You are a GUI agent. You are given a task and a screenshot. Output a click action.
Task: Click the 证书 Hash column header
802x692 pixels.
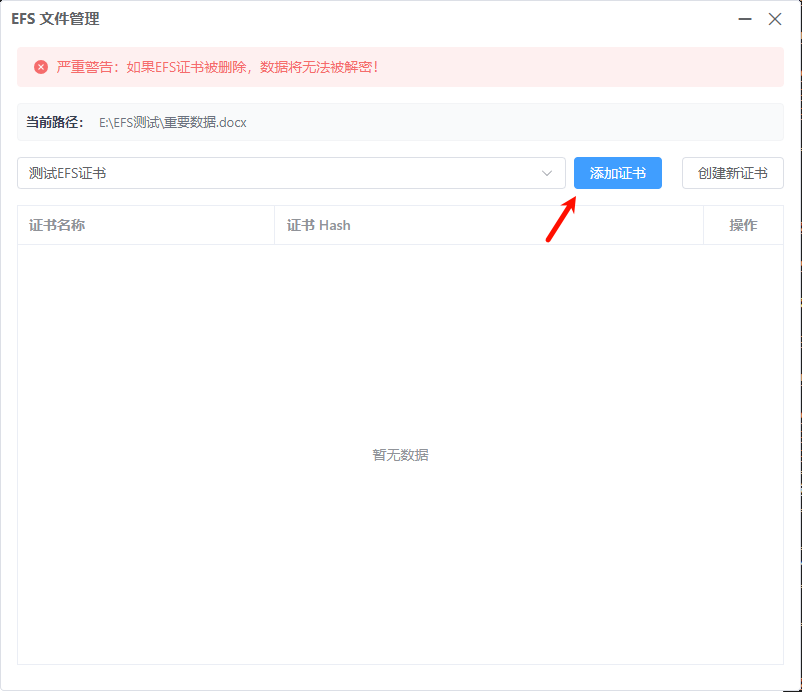[319, 225]
